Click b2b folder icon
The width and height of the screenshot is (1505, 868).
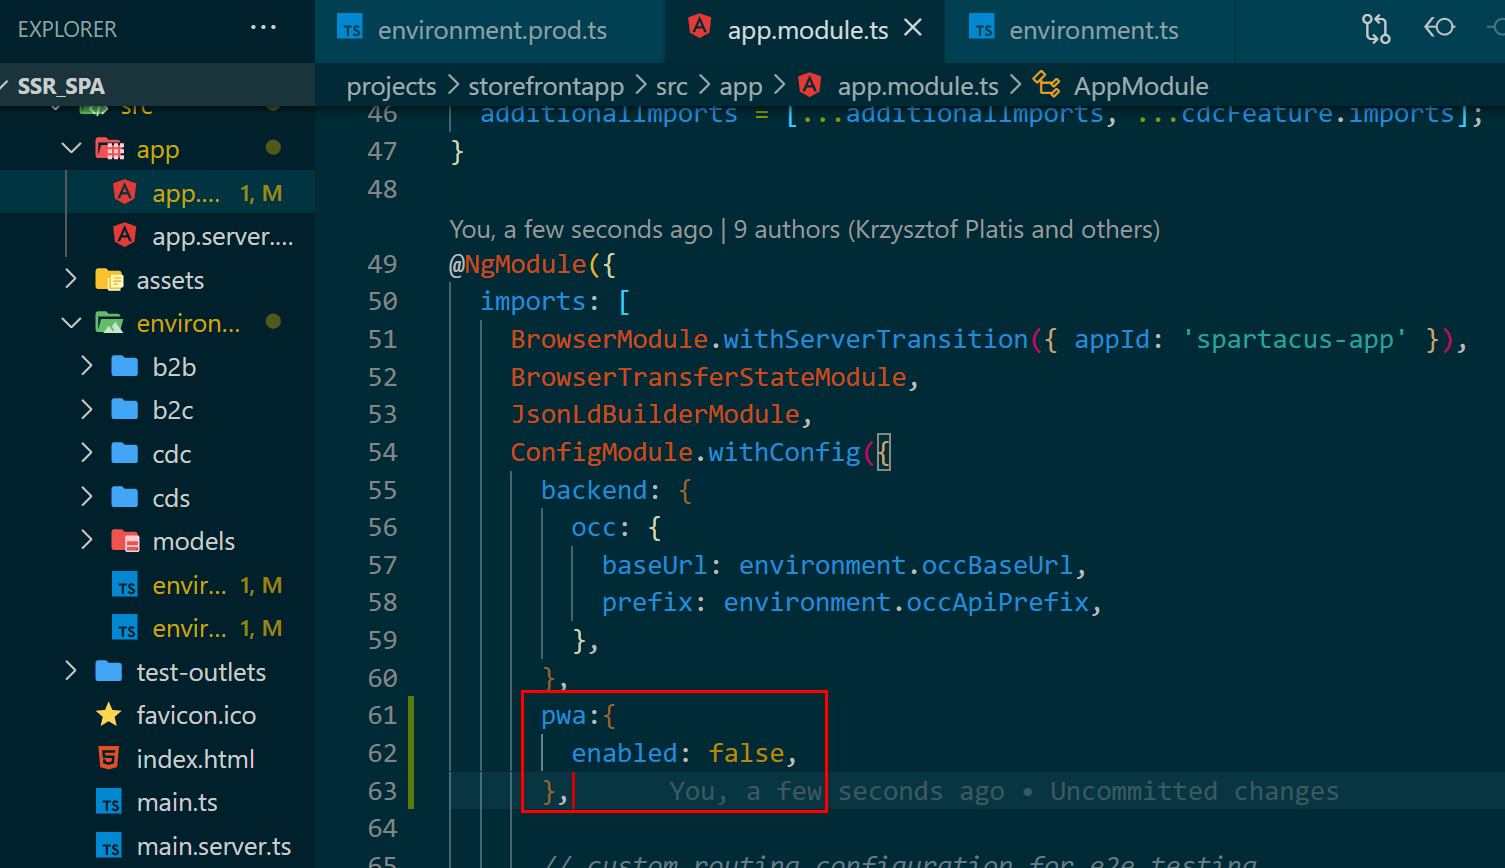125,366
